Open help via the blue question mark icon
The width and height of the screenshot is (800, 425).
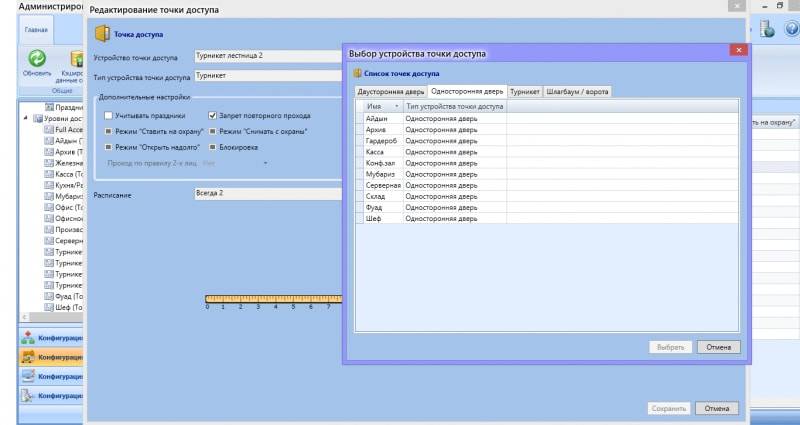[792, 29]
